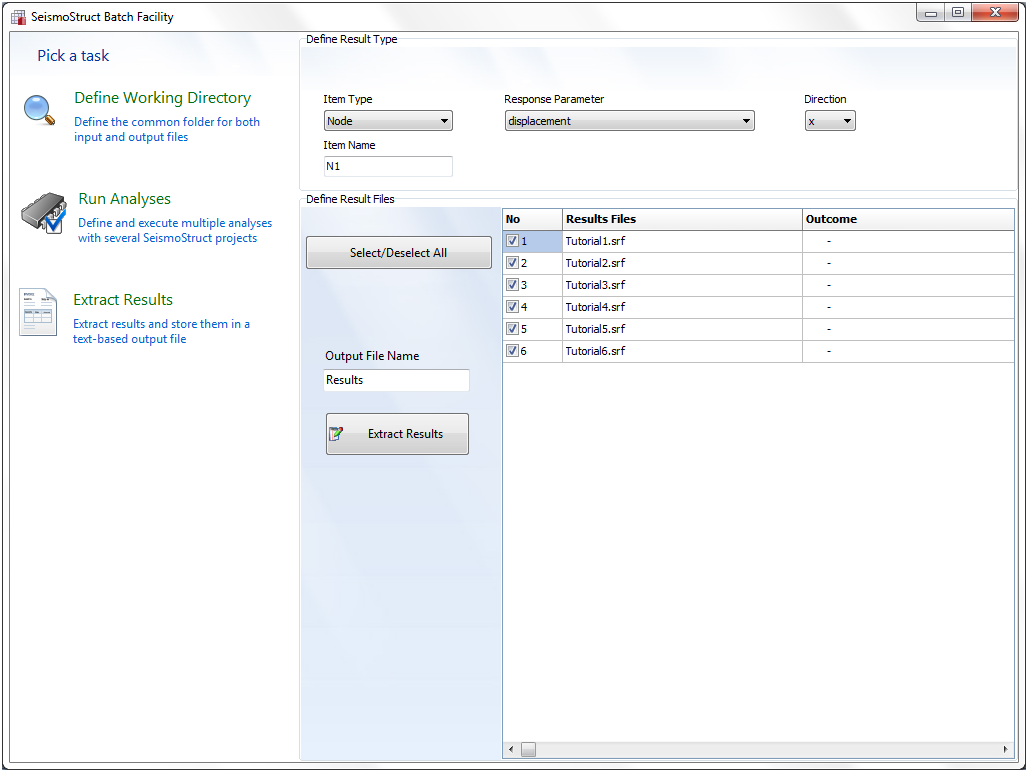
Task: Open the Define Working Directory task
Action: 162,98
